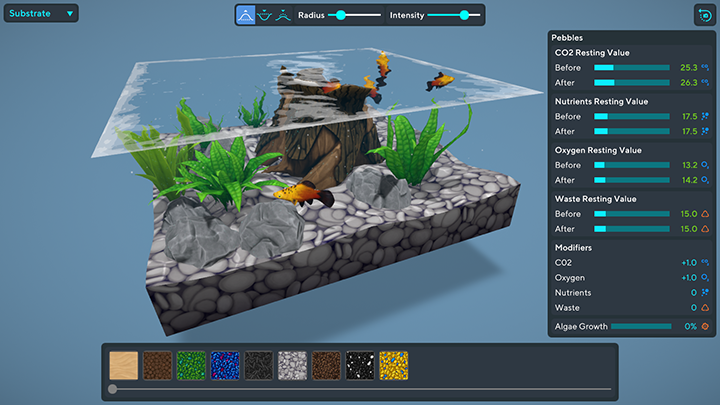The height and width of the screenshot is (405, 720).
Task: Click the Oxygen modifier value +1.0
Action: pyautogui.click(x=689, y=277)
